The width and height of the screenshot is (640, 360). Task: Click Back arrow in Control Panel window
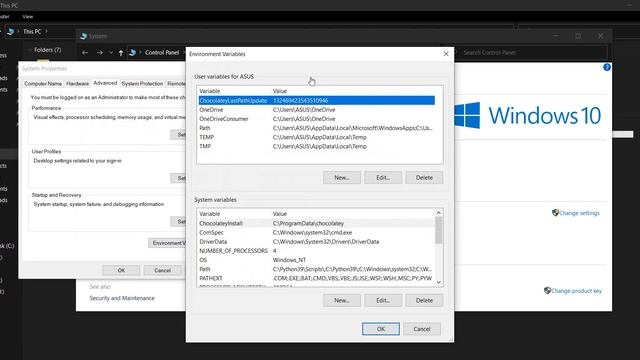pyautogui.click(x=85, y=53)
